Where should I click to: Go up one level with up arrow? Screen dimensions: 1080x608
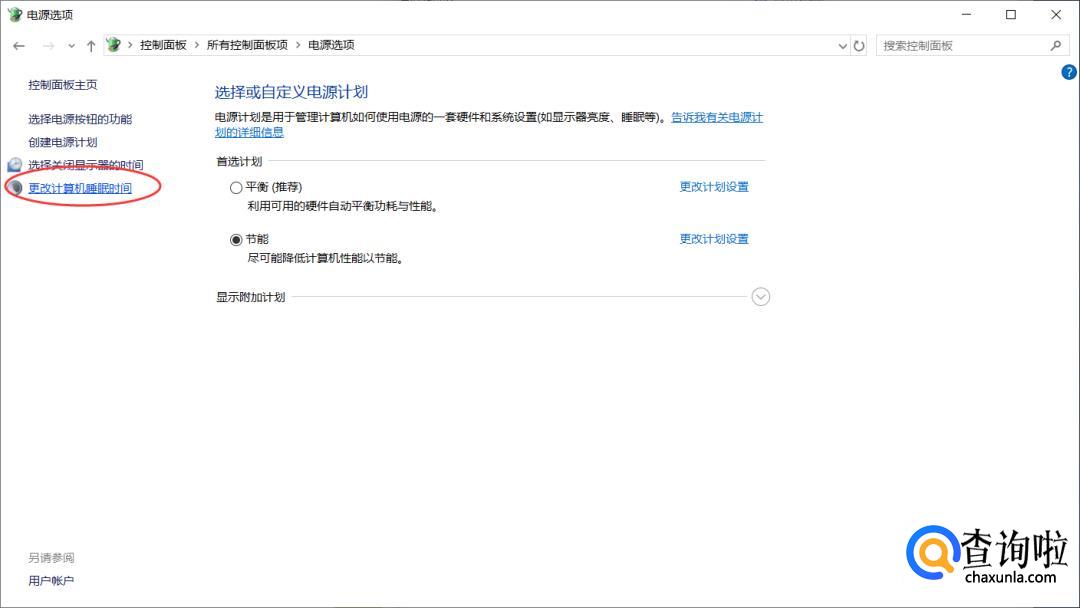click(x=91, y=45)
